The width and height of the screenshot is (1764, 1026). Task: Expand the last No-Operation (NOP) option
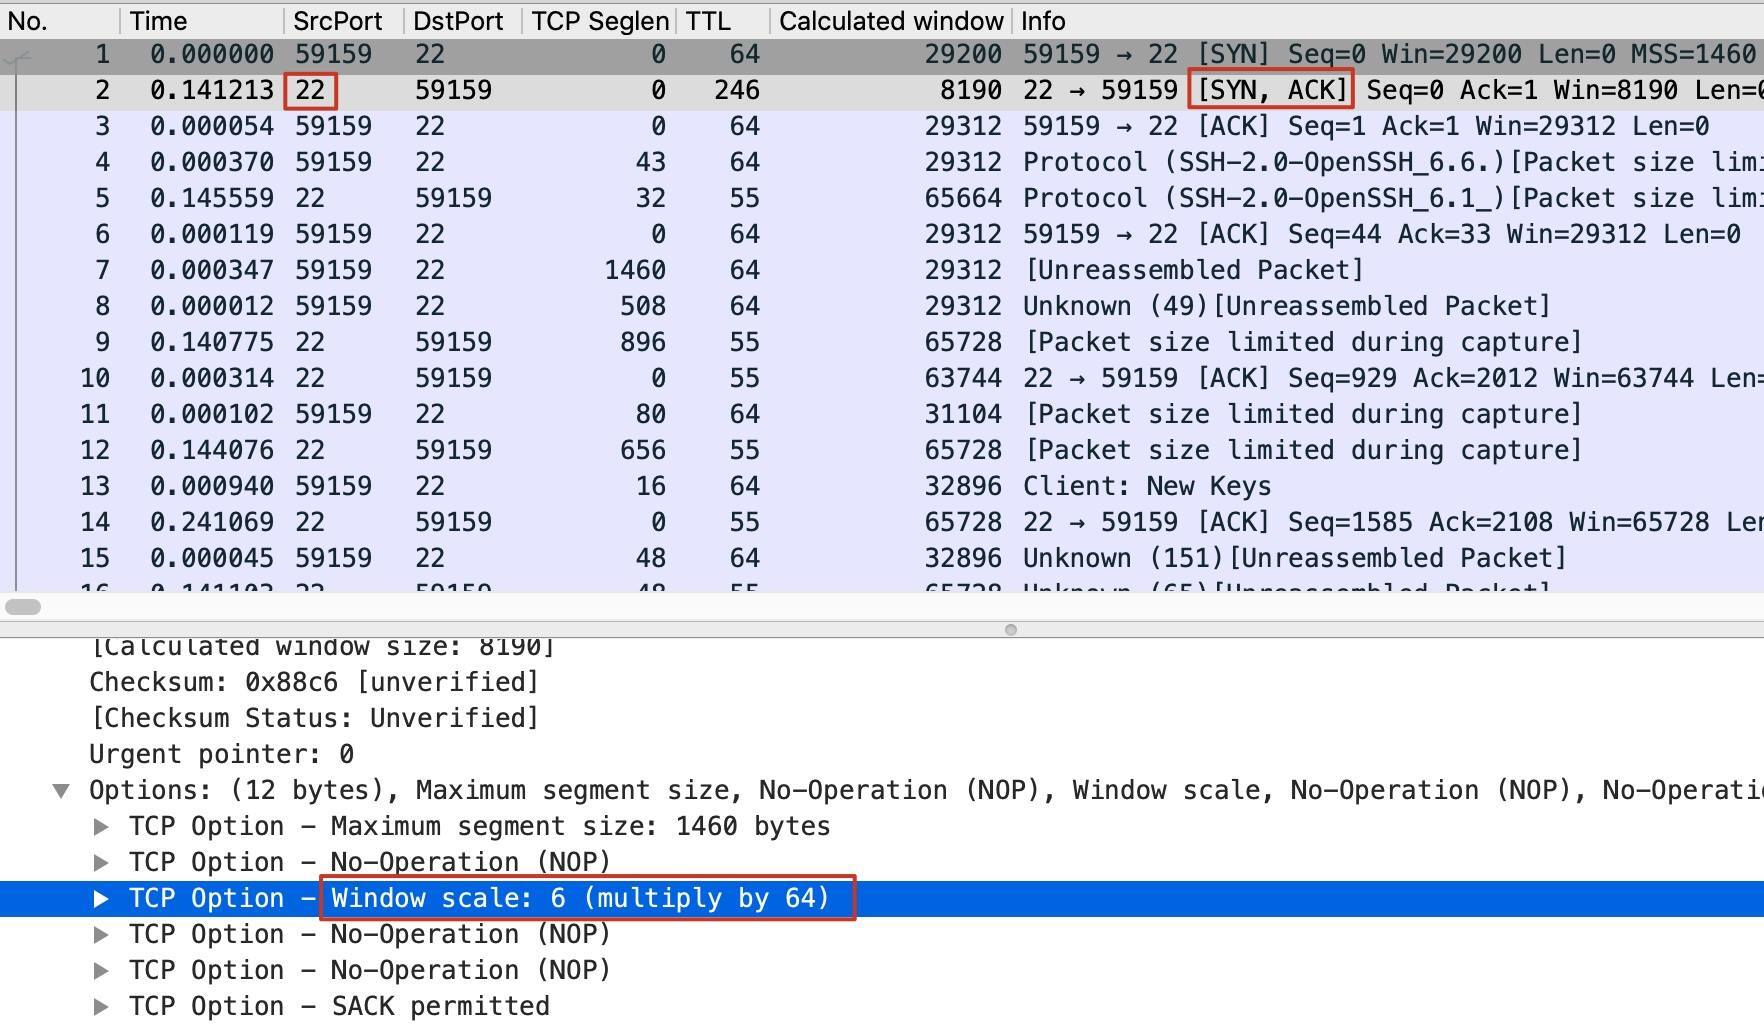pyautogui.click(x=101, y=971)
